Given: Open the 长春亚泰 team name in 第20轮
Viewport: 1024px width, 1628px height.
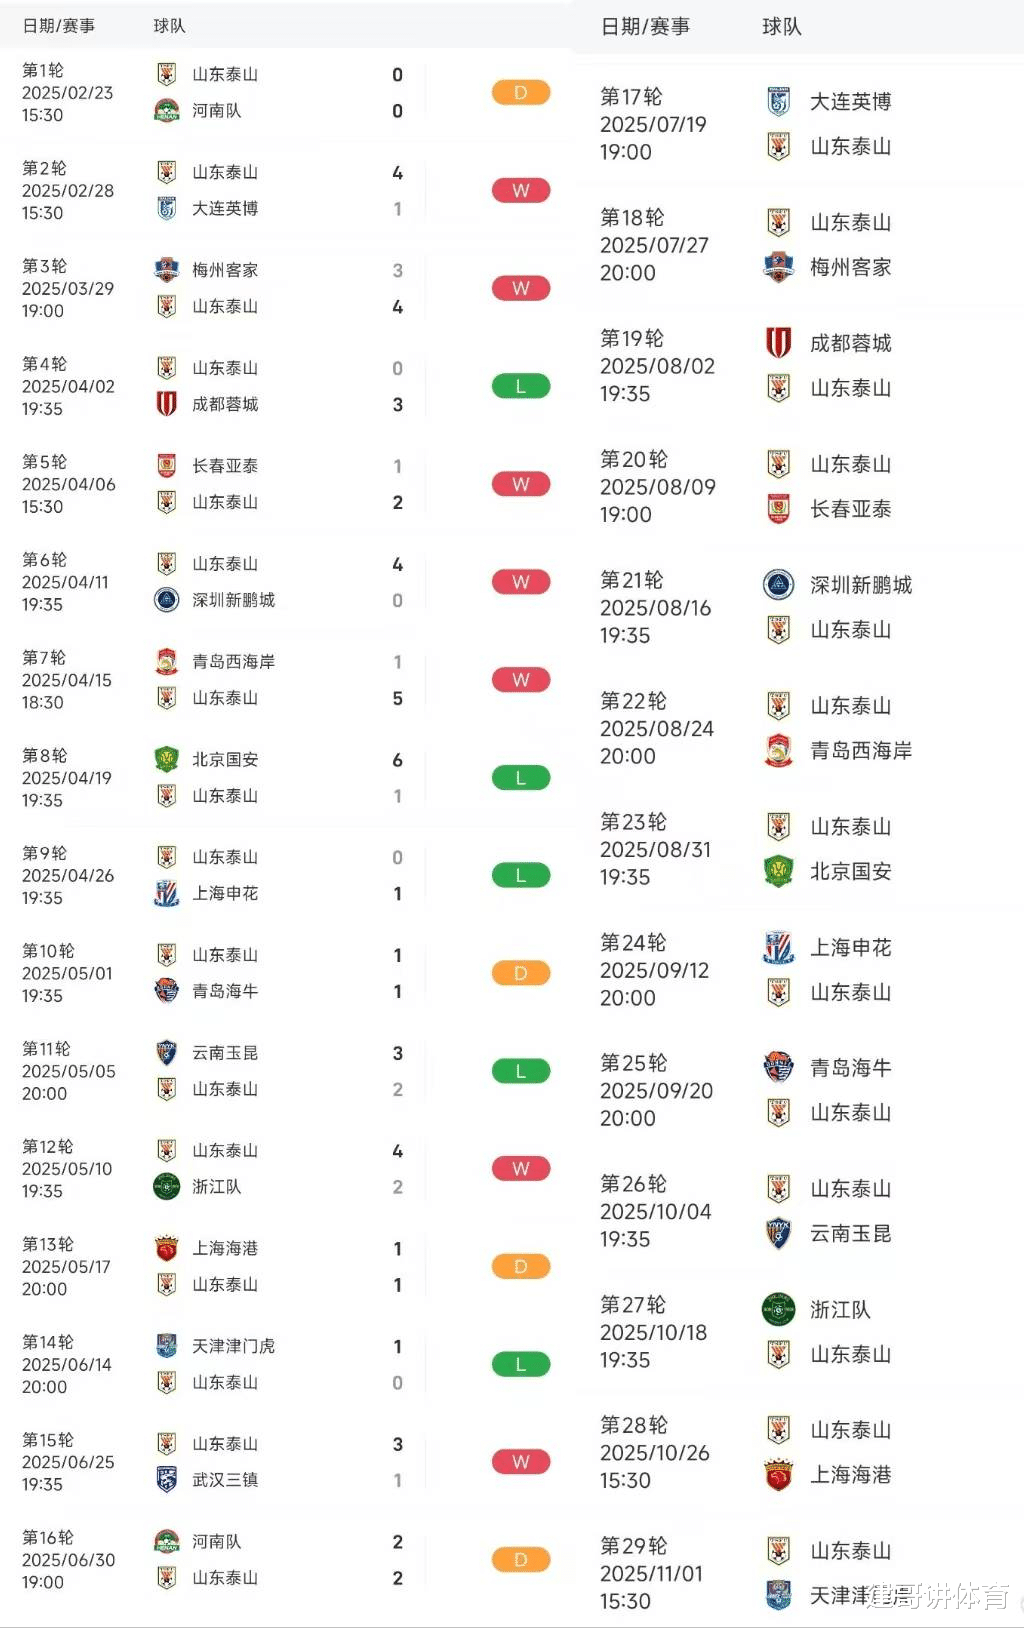Looking at the screenshot, I should tap(850, 510).
